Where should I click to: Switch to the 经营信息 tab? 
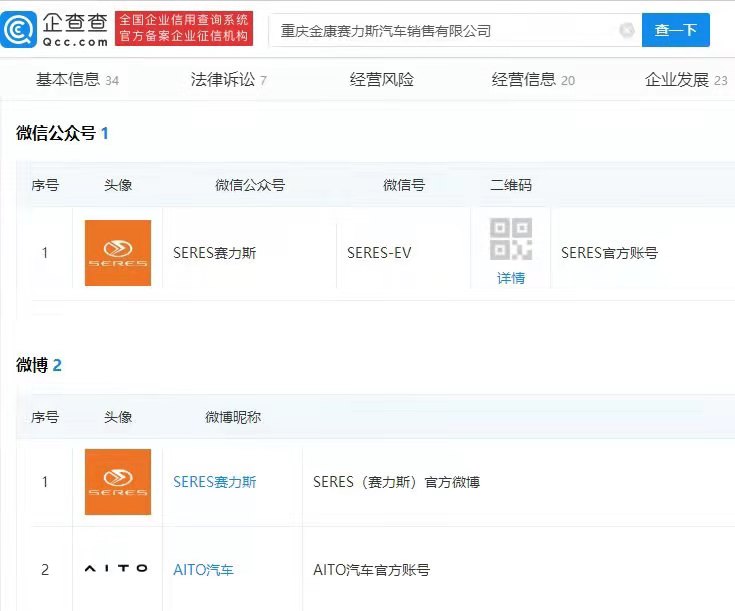pos(533,80)
